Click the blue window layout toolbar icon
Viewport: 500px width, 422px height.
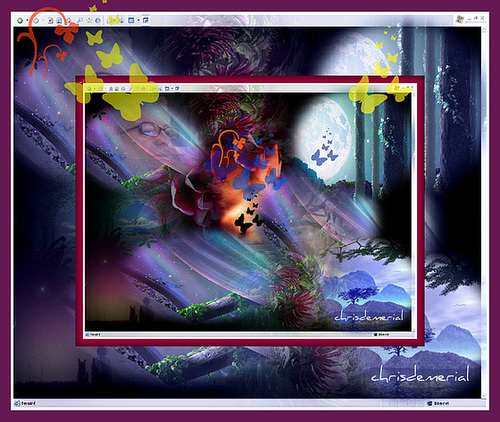tap(131, 21)
